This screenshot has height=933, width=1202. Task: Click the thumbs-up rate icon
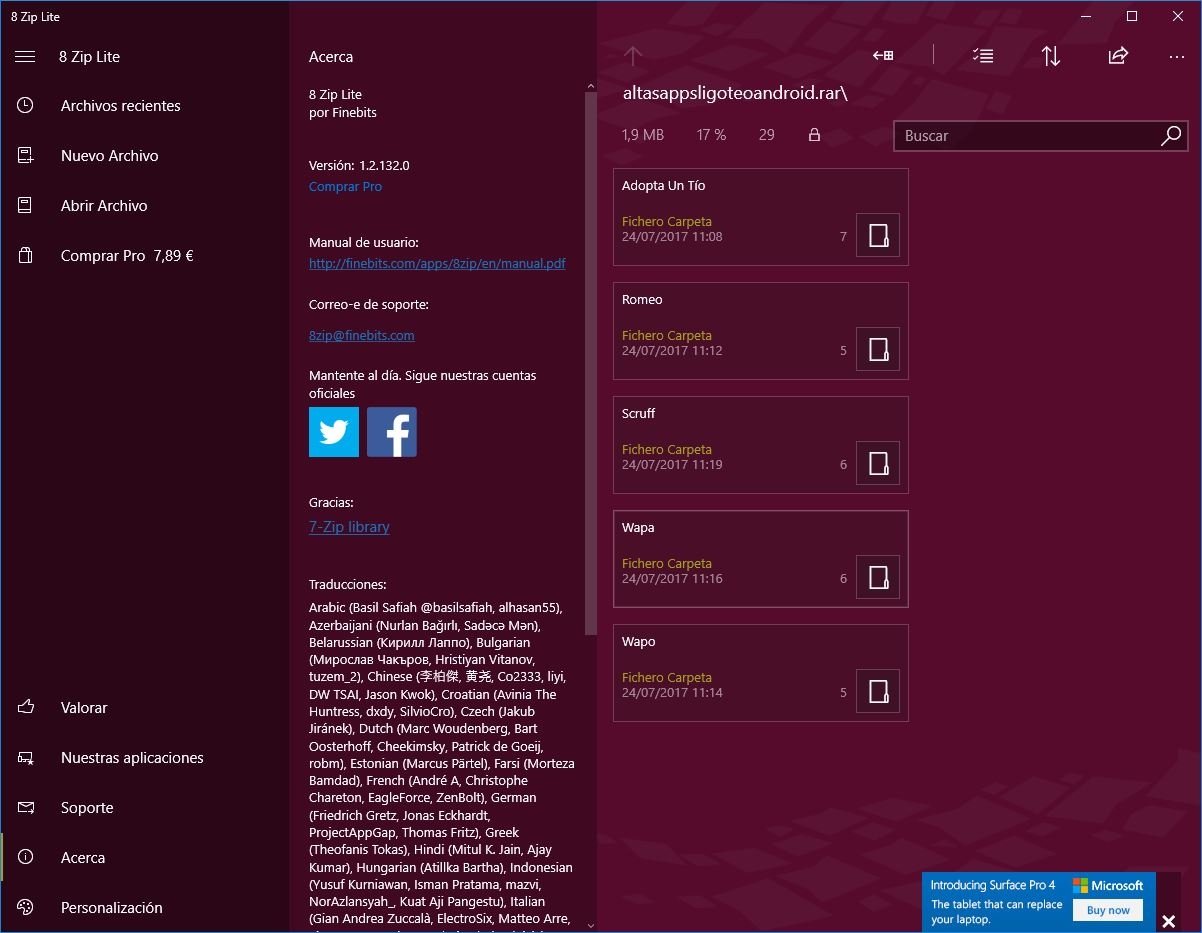[x=26, y=707]
